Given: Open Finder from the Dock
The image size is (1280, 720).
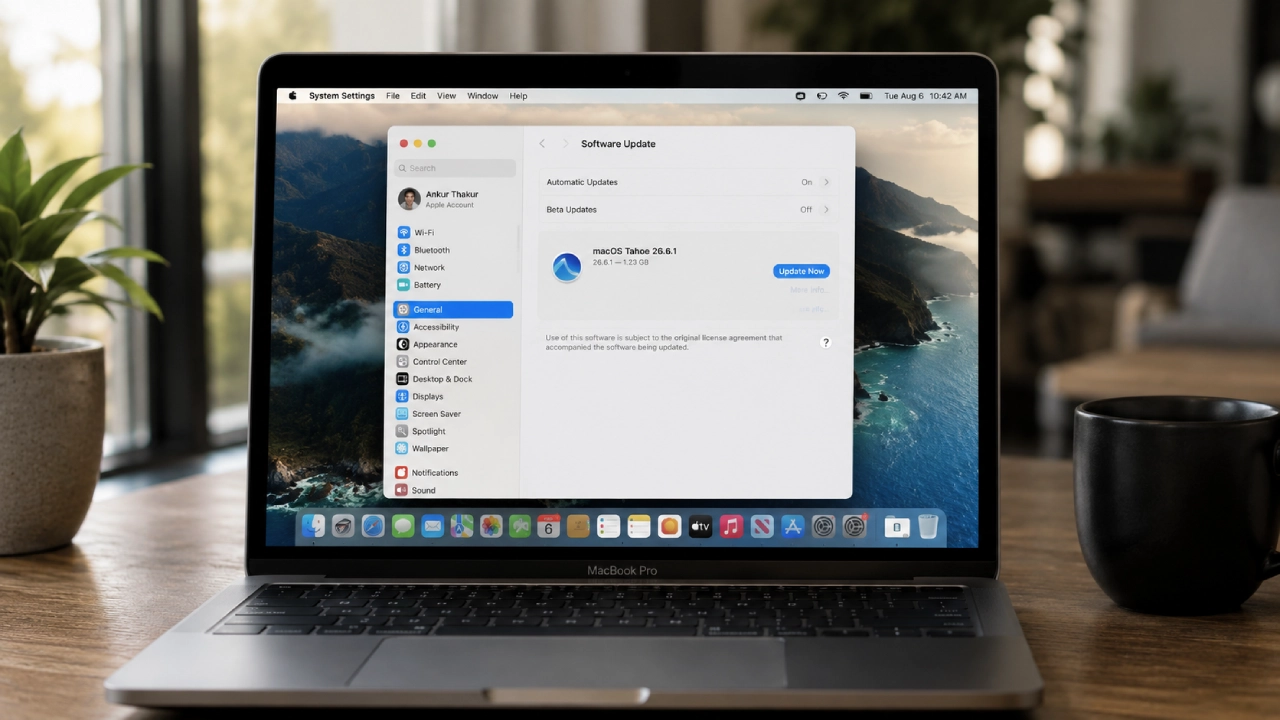Looking at the screenshot, I should [x=313, y=526].
